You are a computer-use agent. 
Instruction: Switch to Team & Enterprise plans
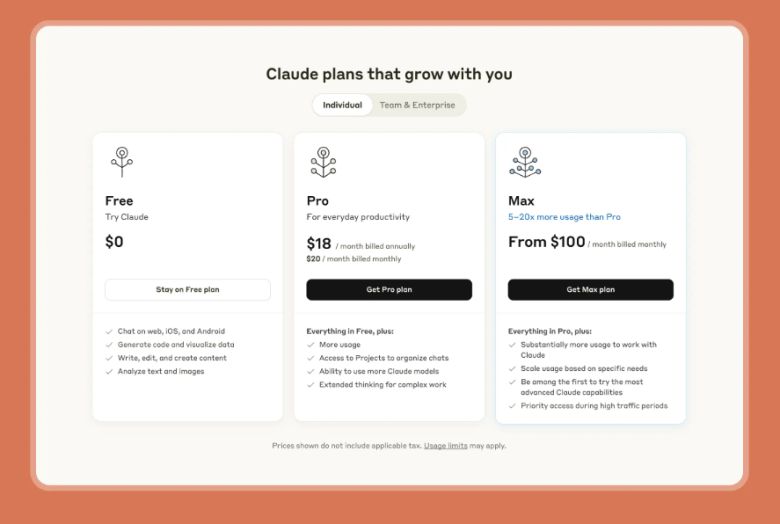[x=417, y=105]
